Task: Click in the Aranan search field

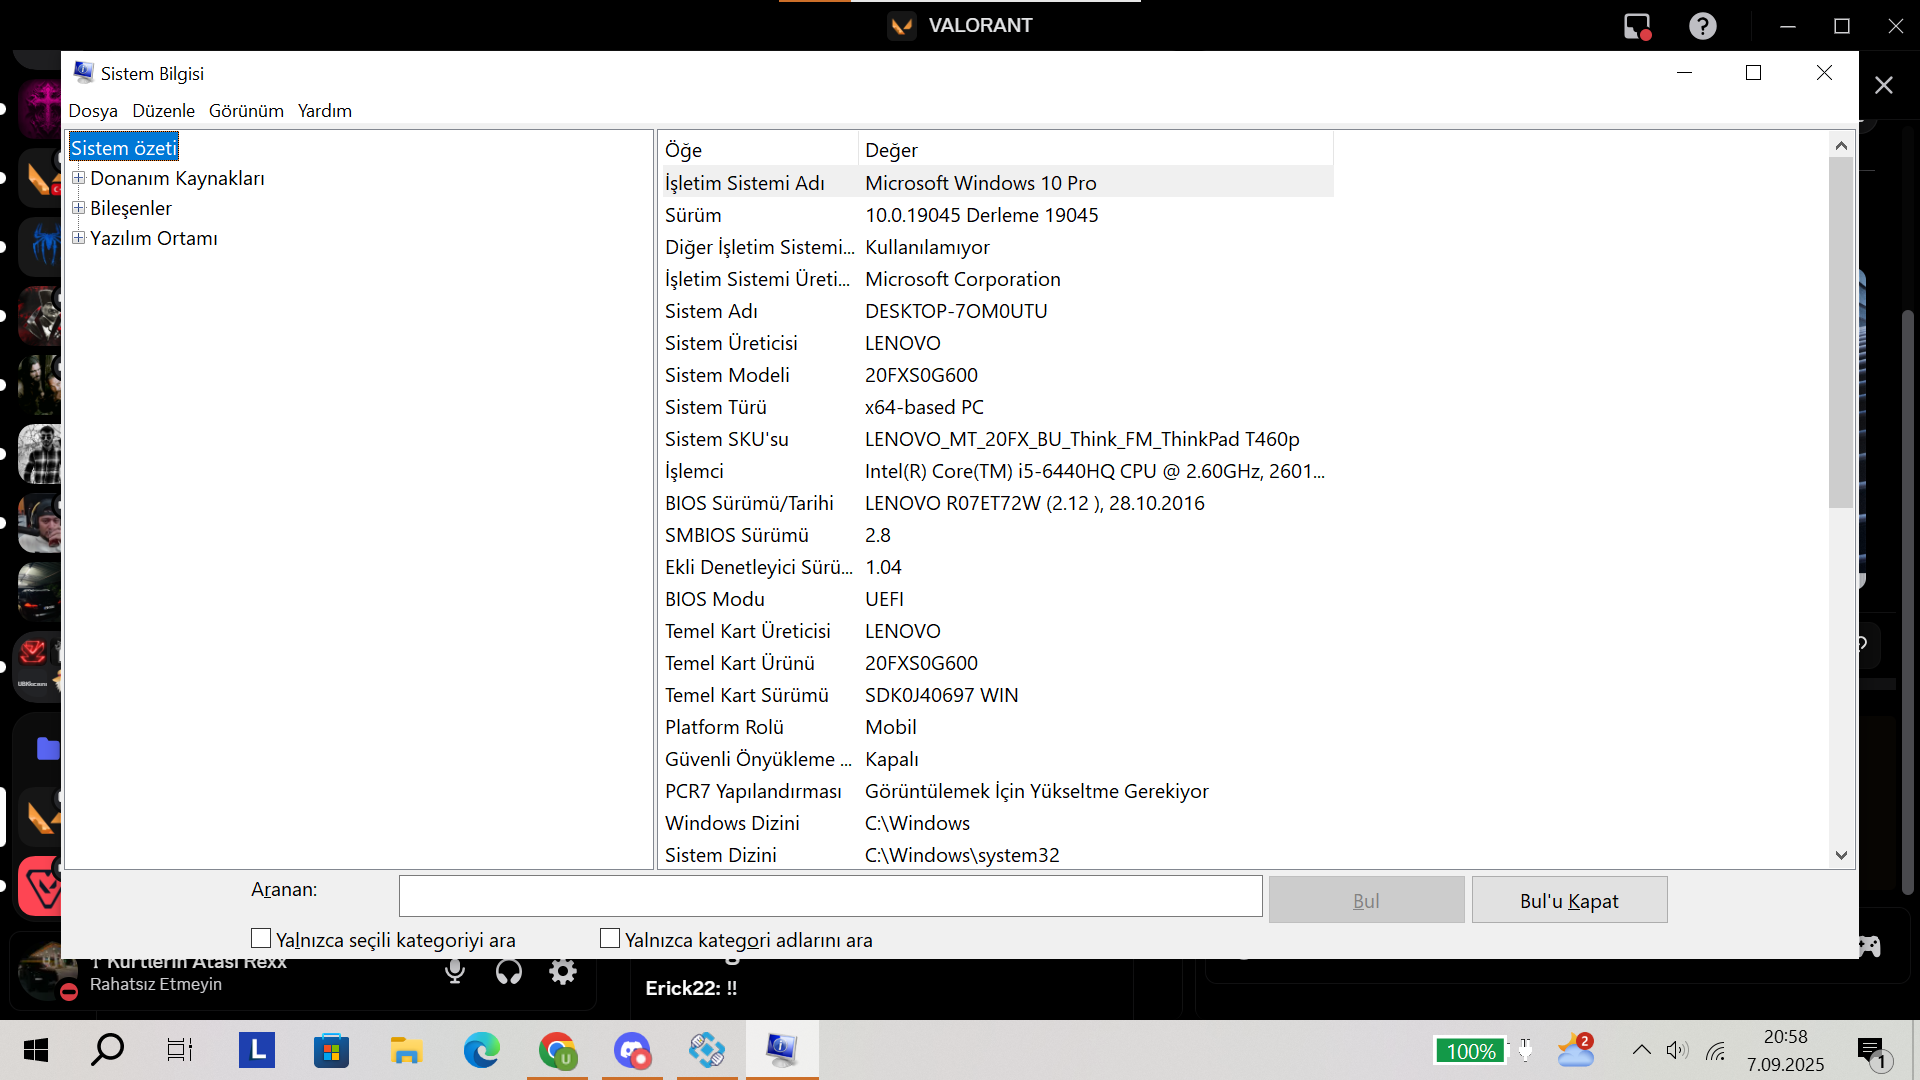Action: (830, 896)
